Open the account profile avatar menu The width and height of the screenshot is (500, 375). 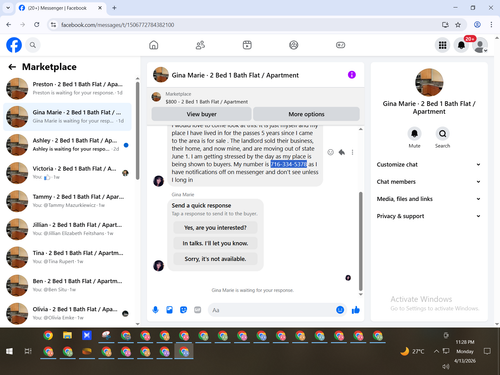480,45
